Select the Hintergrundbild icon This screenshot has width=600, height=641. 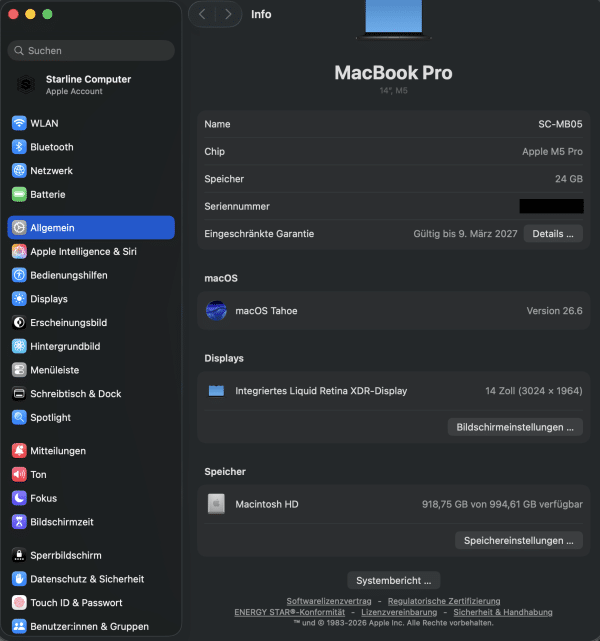click(19, 346)
